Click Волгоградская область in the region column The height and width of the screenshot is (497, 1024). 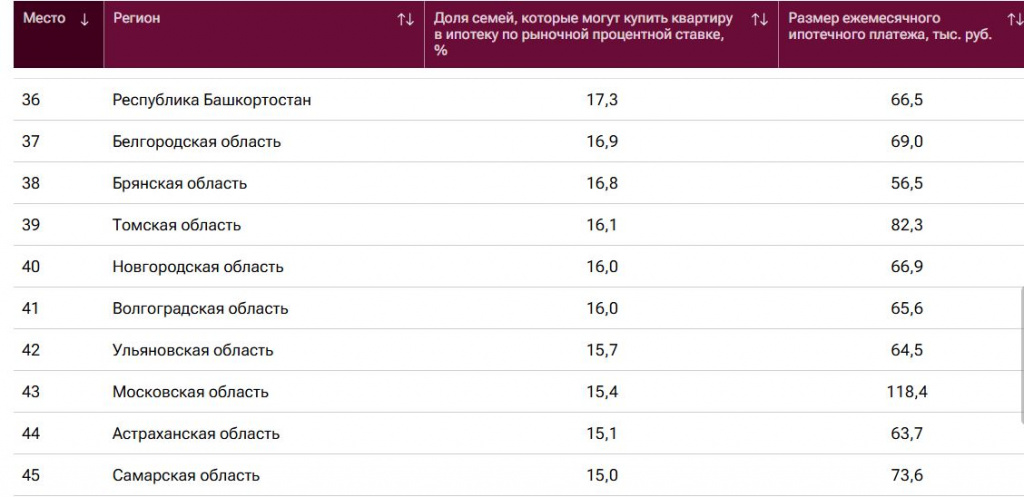(201, 309)
